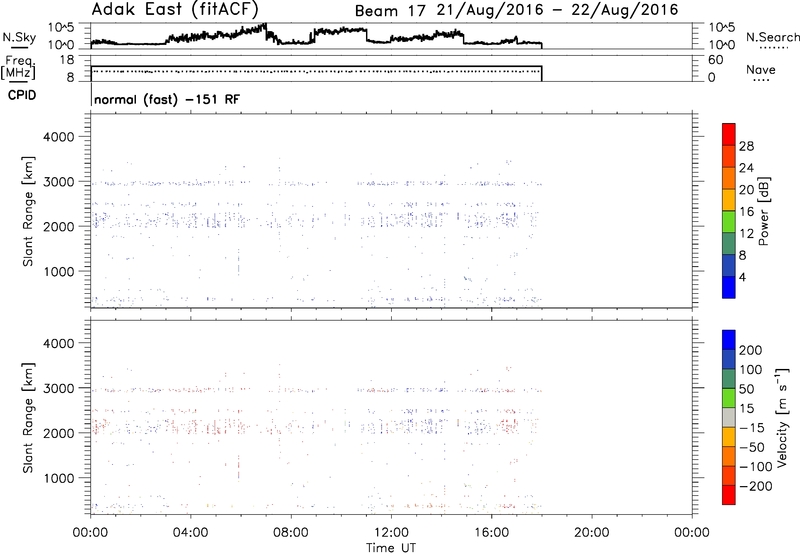
Task: Click the Power colorbar segment between 20 and 24
Action: point(729,178)
